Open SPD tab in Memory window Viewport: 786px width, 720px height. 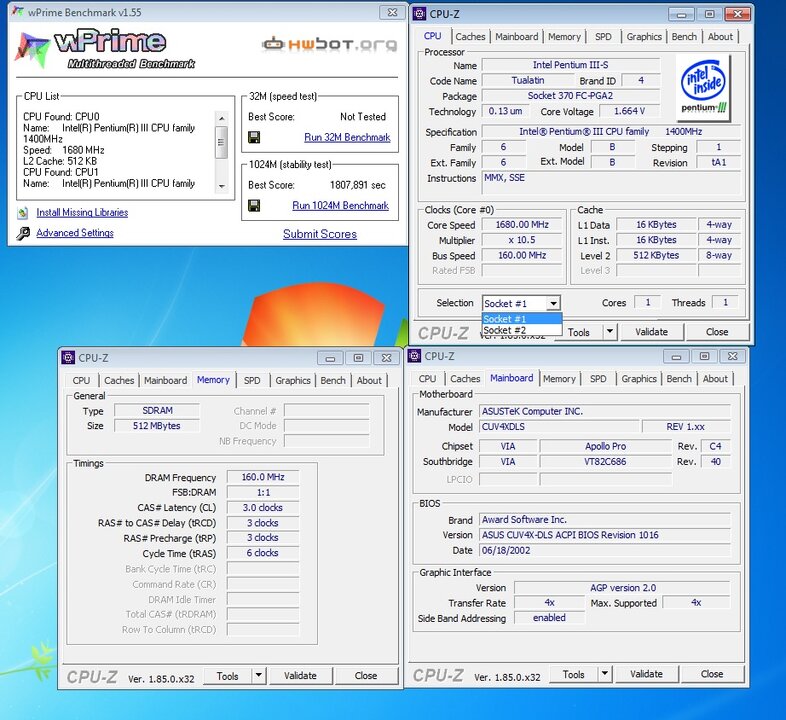[x=252, y=381]
